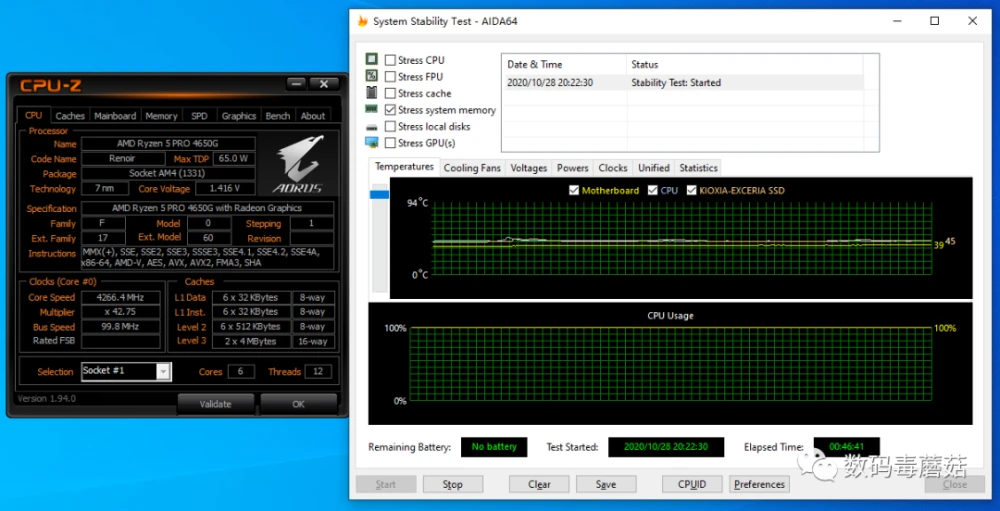Open the CPU-Z minimize dropdown button
Screen dimensions: 1000x511
[x=297, y=84]
